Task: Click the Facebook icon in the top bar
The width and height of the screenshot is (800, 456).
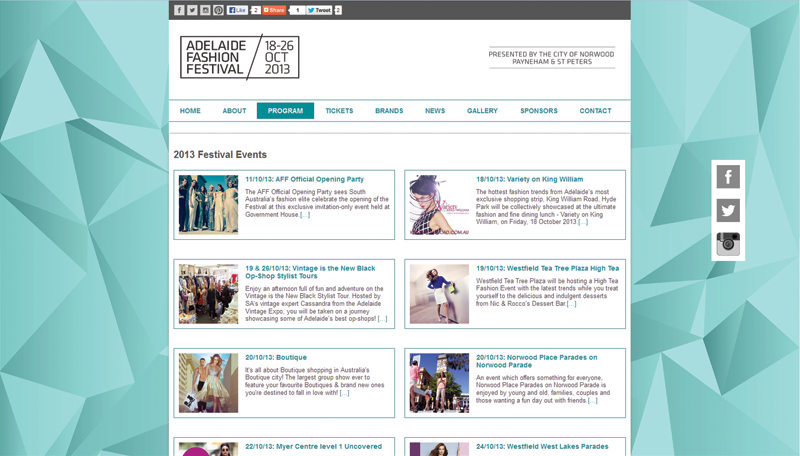Action: pos(179,10)
